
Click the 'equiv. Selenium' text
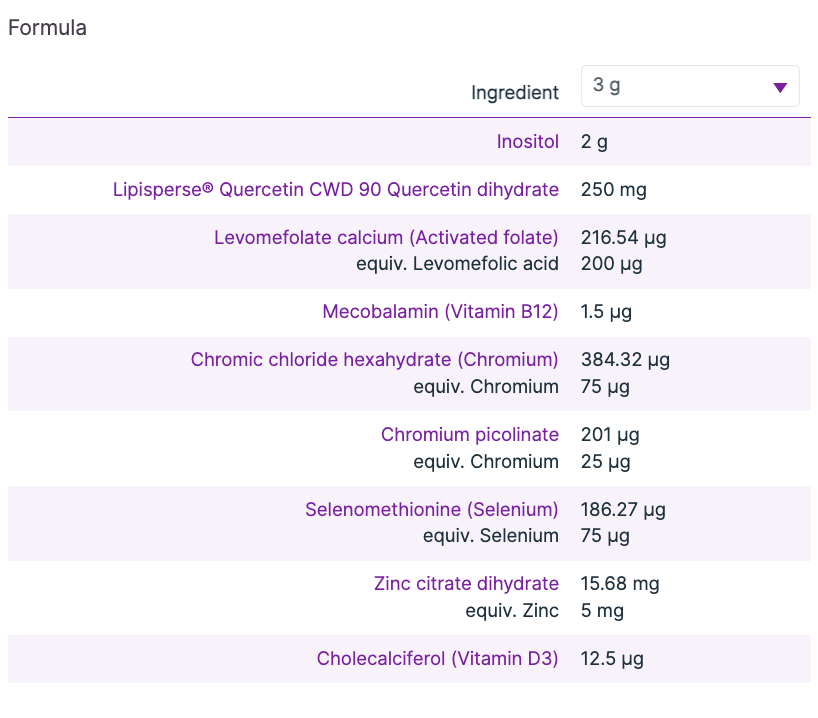(x=490, y=536)
